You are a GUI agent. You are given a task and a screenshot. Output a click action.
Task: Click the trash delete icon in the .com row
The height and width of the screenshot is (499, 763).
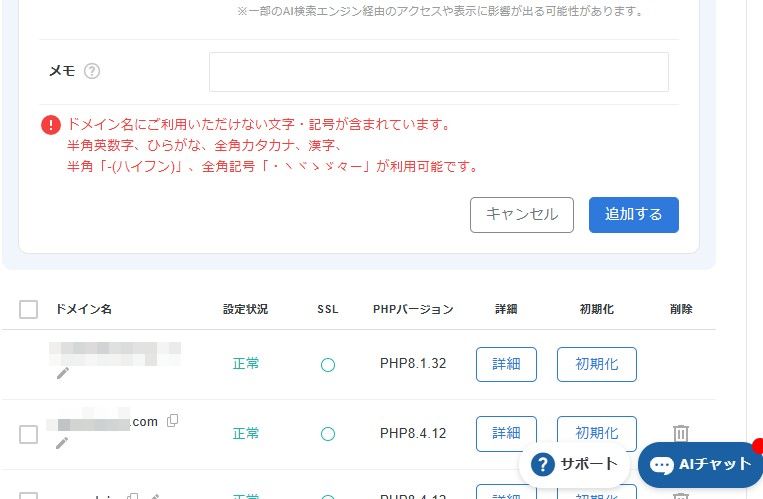pyautogui.click(x=681, y=433)
